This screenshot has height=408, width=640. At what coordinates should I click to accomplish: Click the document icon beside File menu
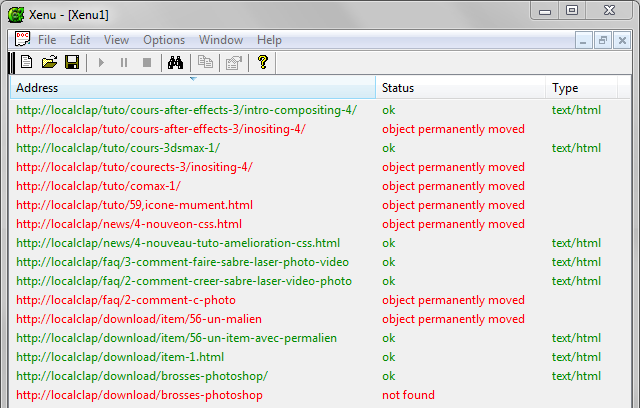pyautogui.click(x=22, y=39)
